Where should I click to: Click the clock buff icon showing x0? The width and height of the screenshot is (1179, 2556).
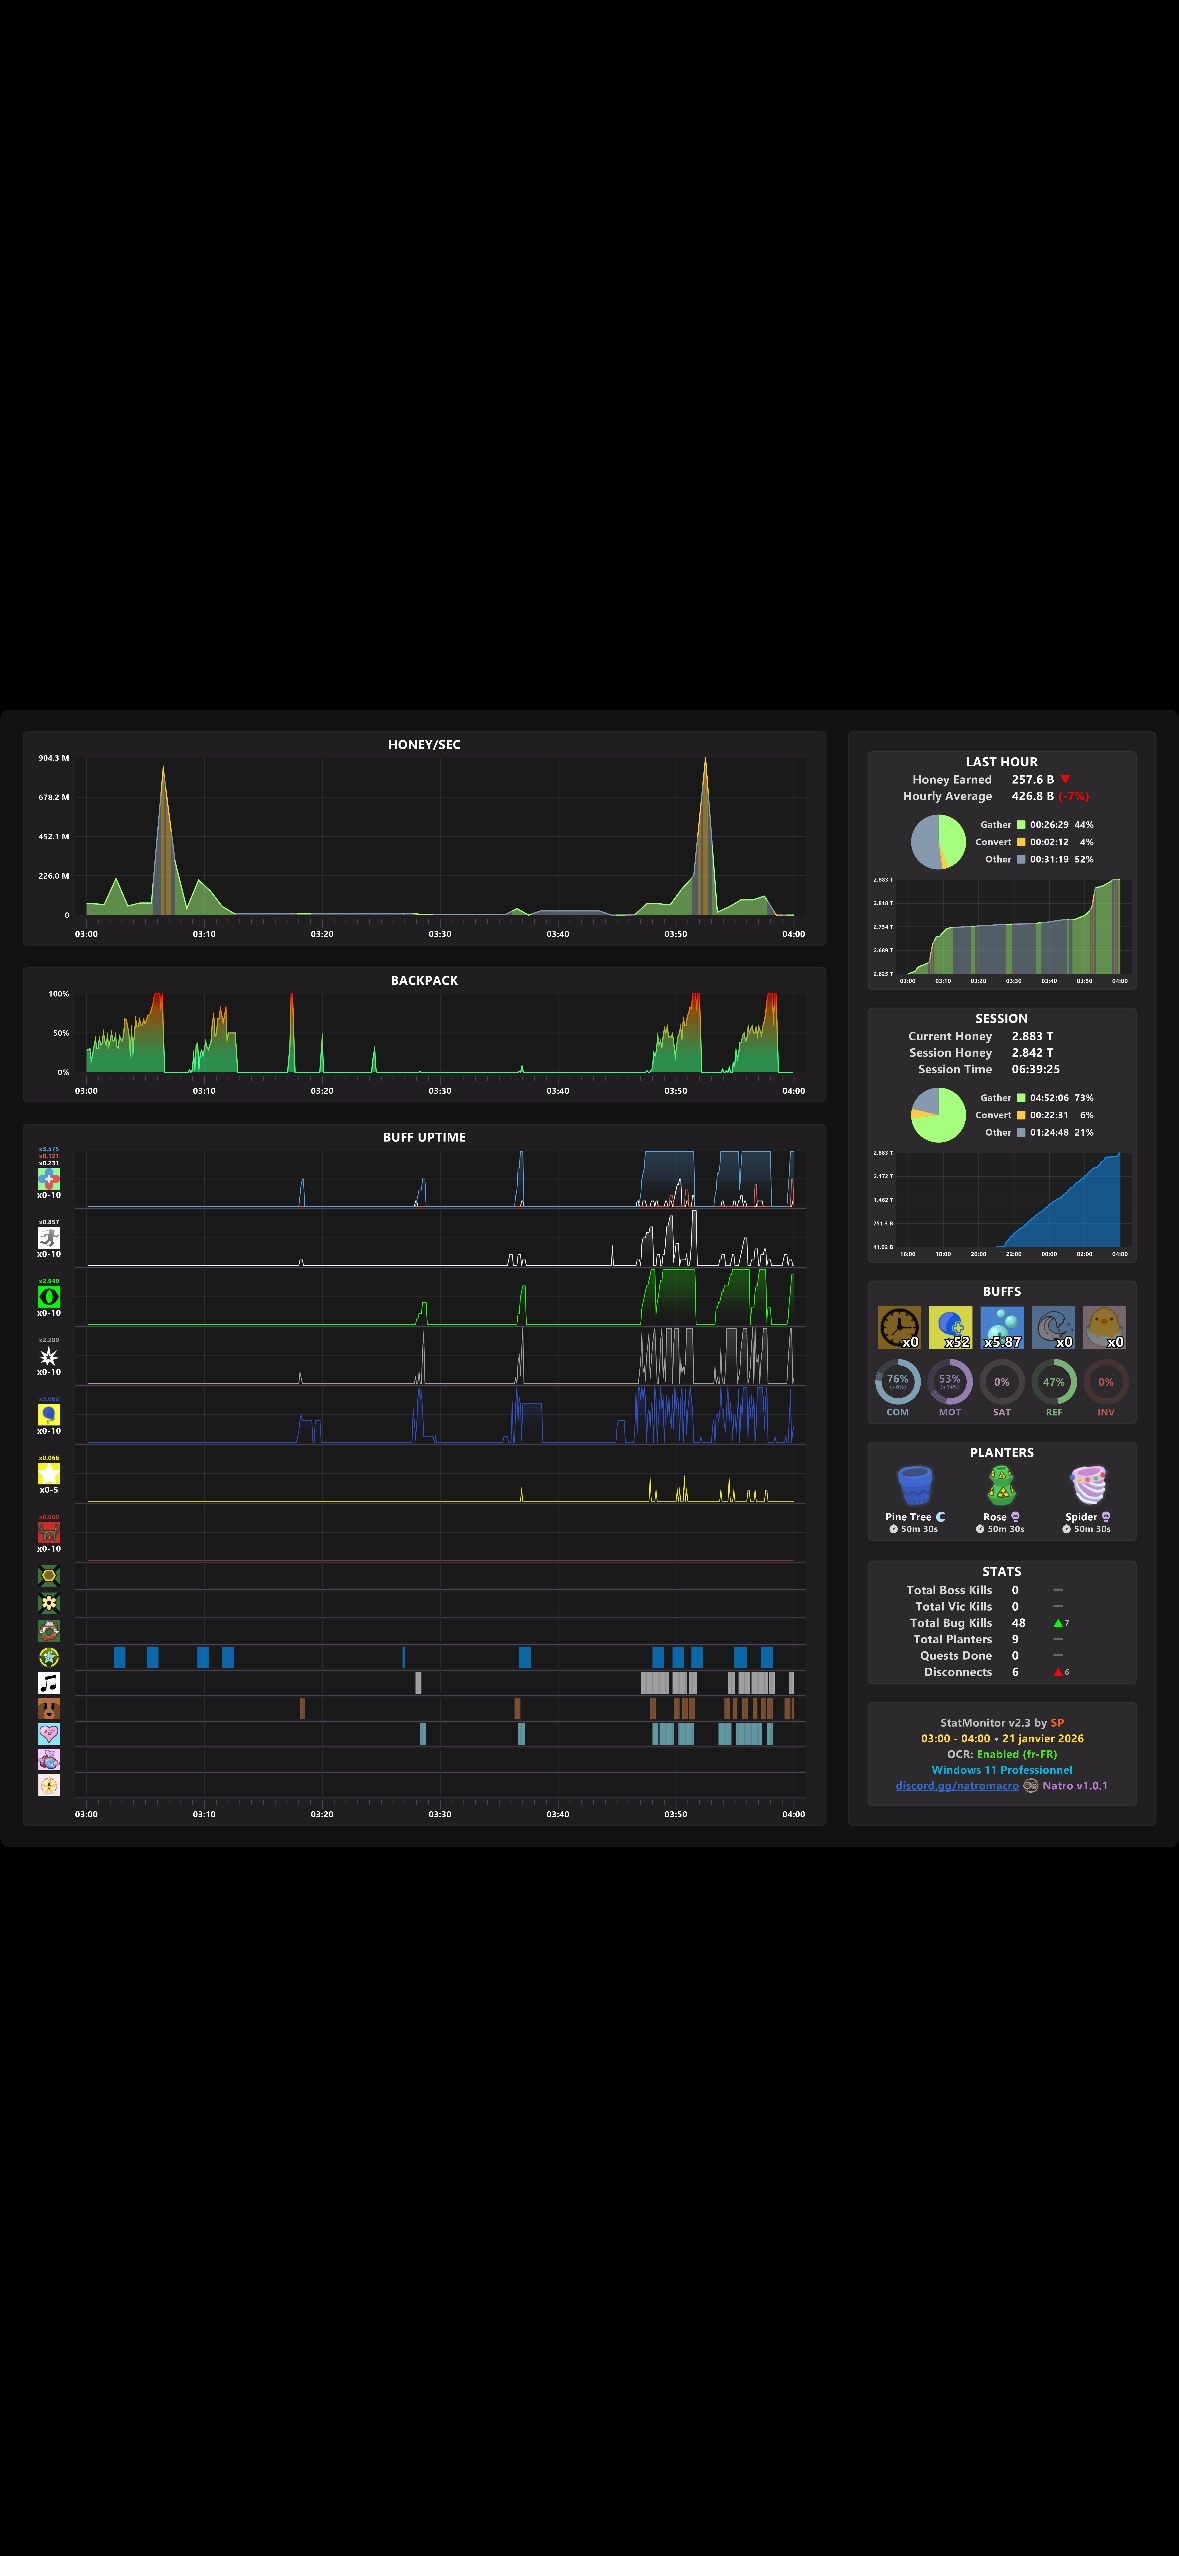(899, 1327)
